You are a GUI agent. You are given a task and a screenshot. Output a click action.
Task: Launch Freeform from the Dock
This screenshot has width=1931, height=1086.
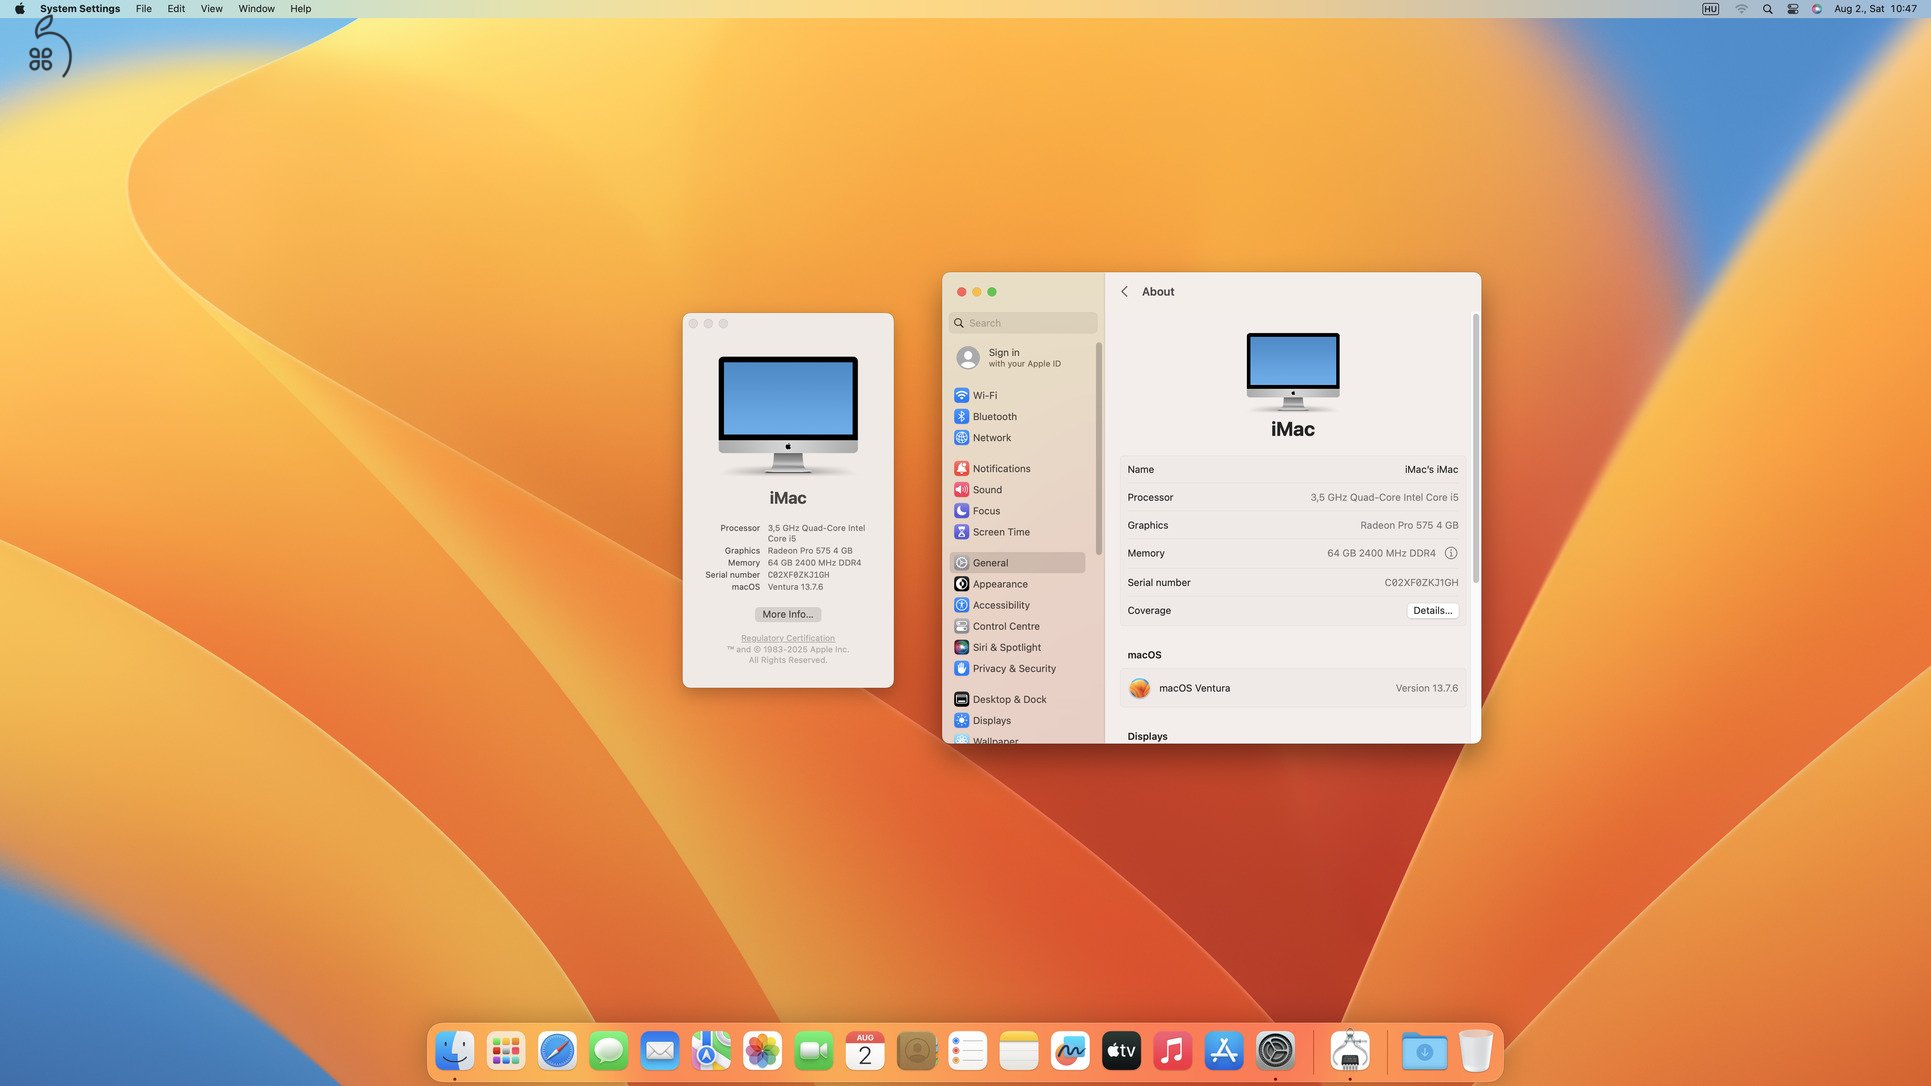1070,1051
